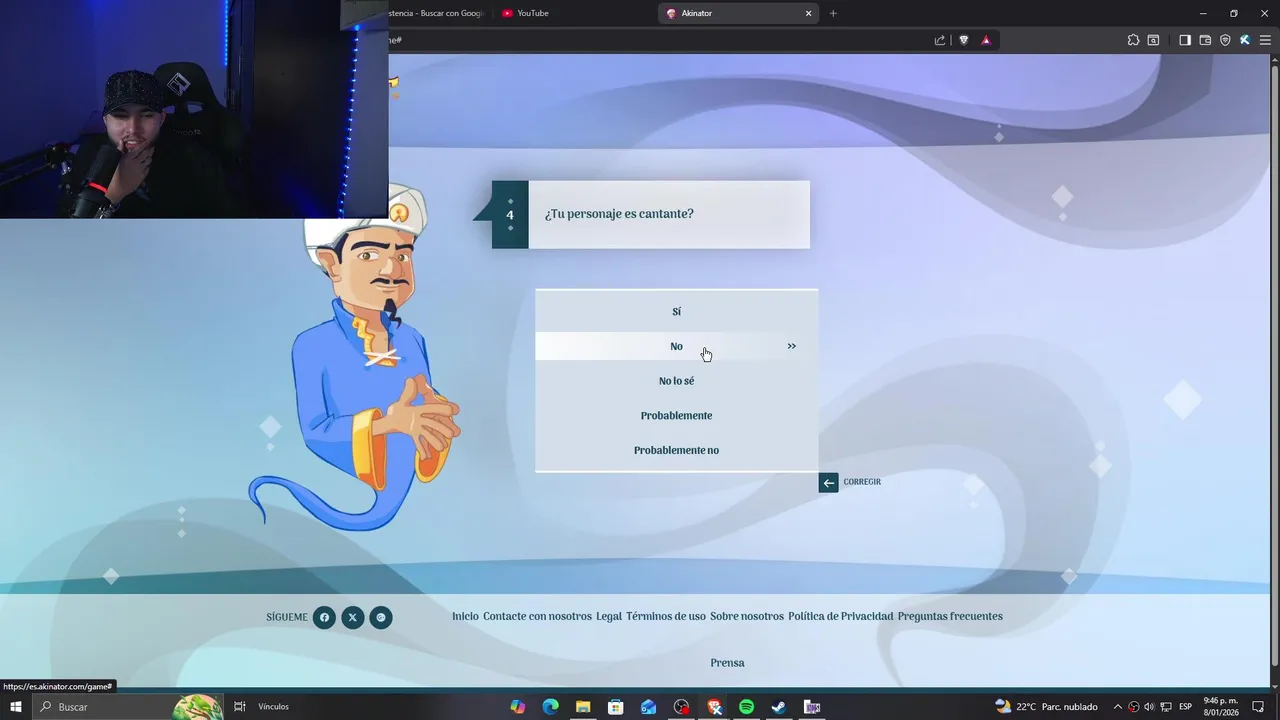Select the "Probablemente no" answer
The width and height of the screenshot is (1280, 720).
[x=676, y=450]
